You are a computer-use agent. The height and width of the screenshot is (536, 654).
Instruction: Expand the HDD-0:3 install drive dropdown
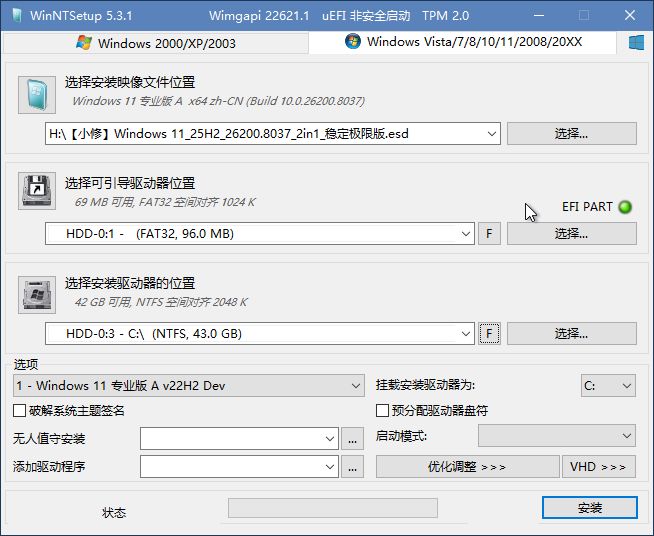466,334
